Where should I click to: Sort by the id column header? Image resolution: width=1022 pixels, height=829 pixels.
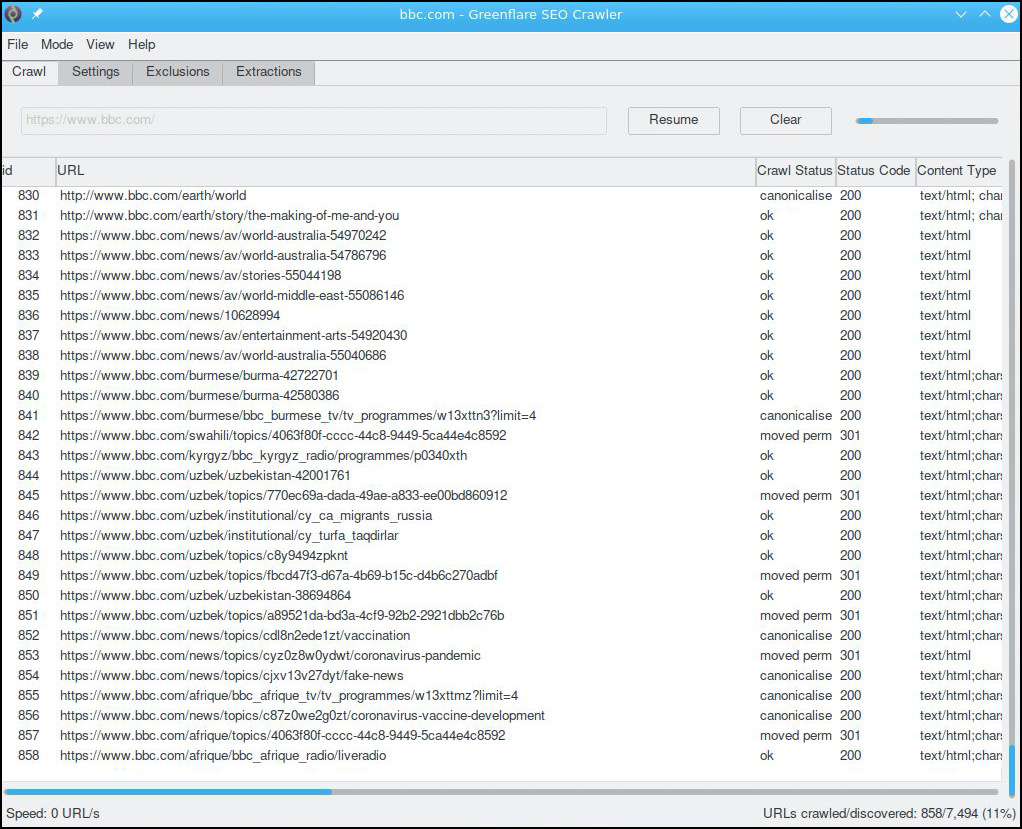coord(28,171)
